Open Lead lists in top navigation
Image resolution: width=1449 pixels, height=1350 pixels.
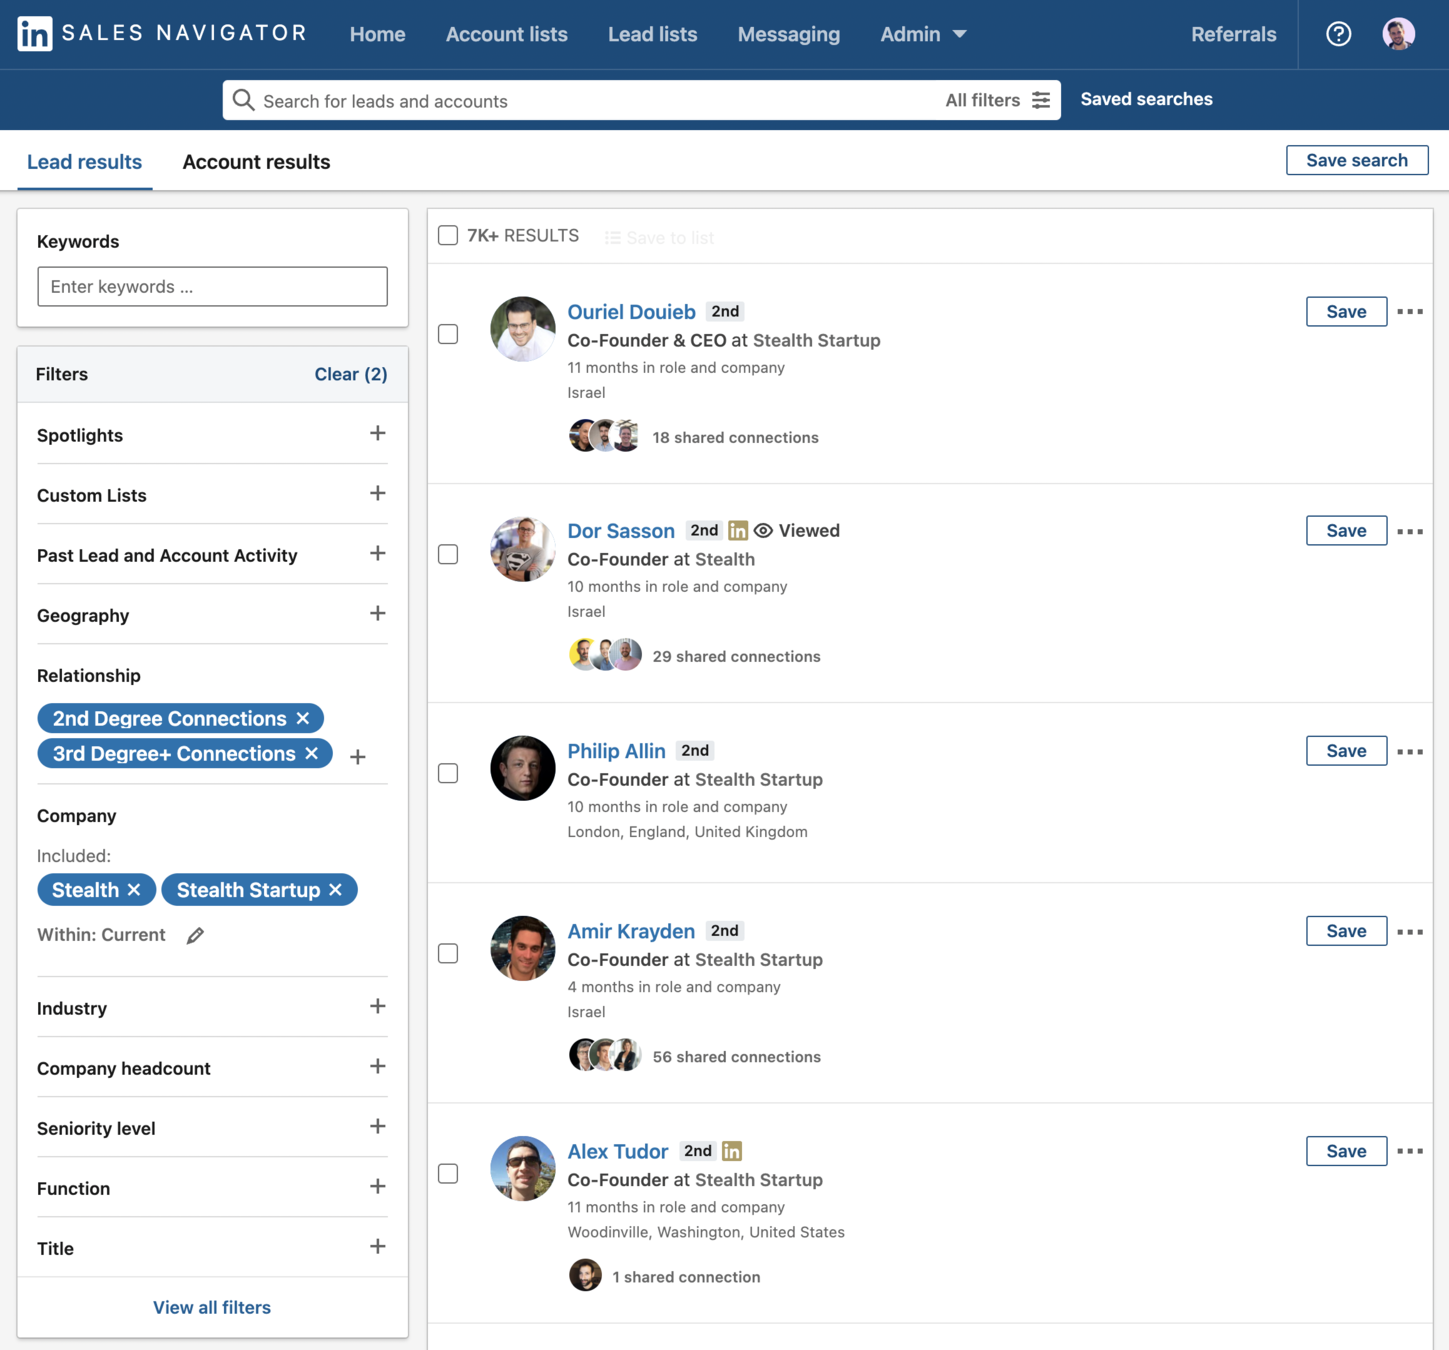(x=652, y=34)
